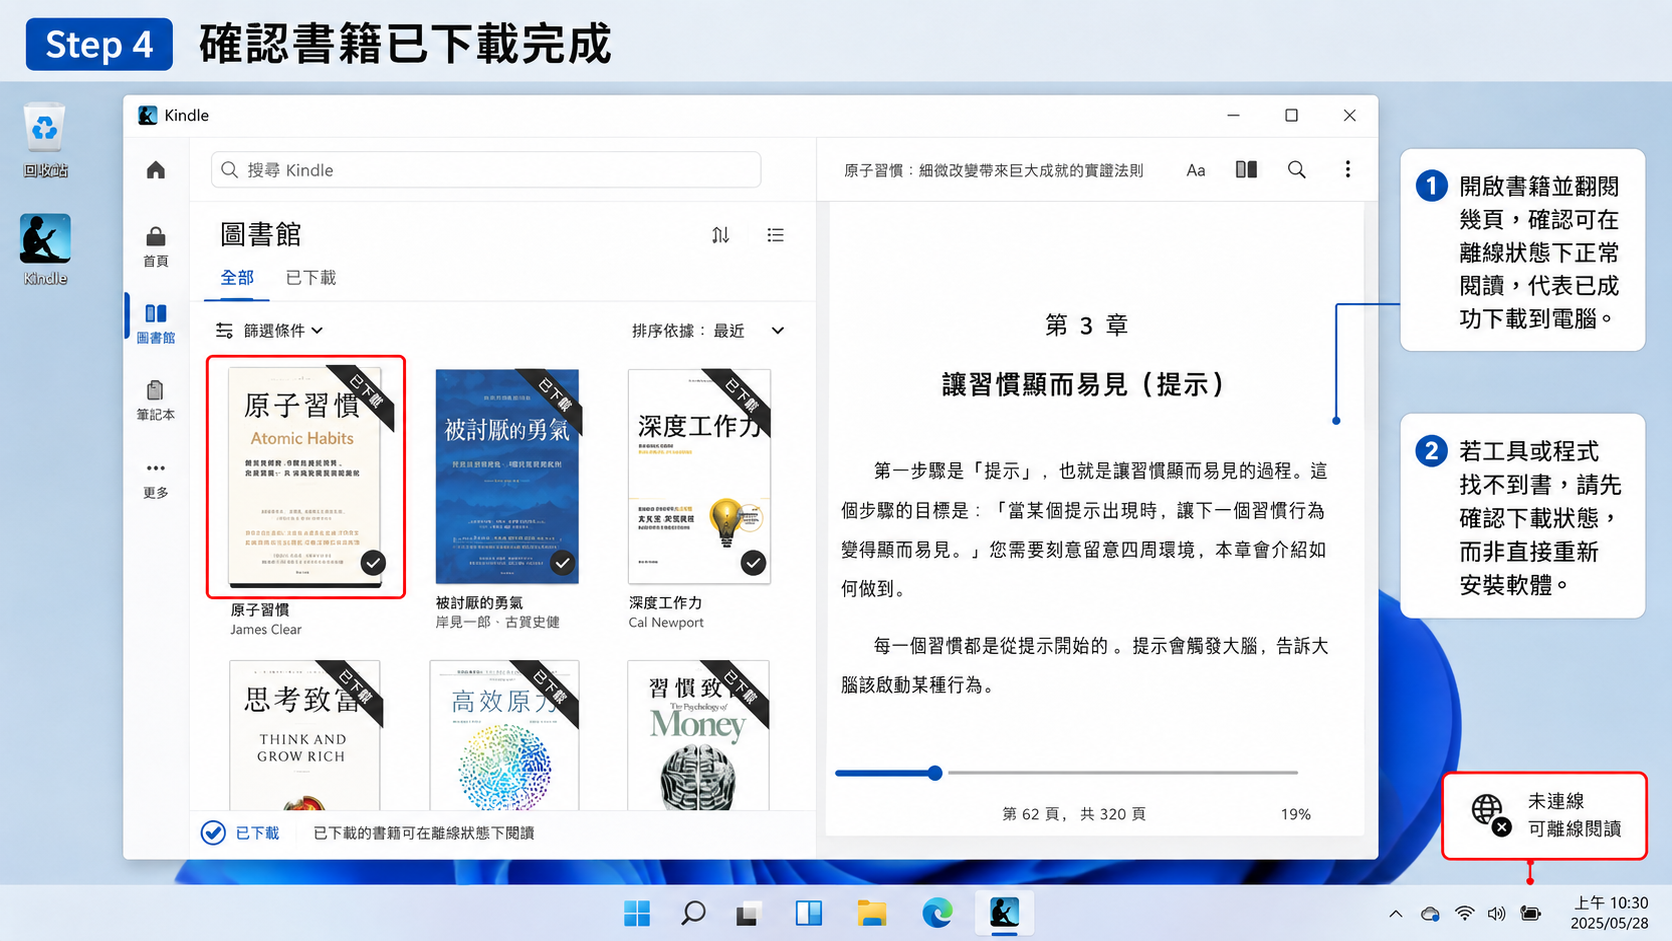Click the 讓習慣顯而易見（提示）chapter heading

pyautogui.click(x=1085, y=385)
